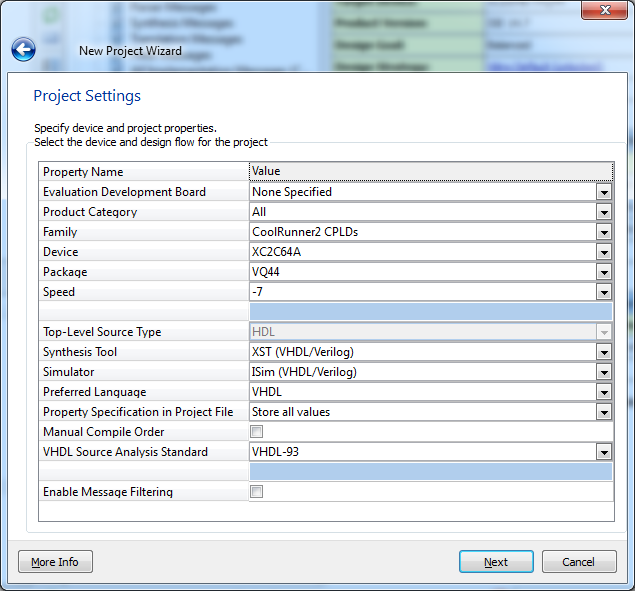
Task: Click the Property Name column header
Action: [143, 171]
